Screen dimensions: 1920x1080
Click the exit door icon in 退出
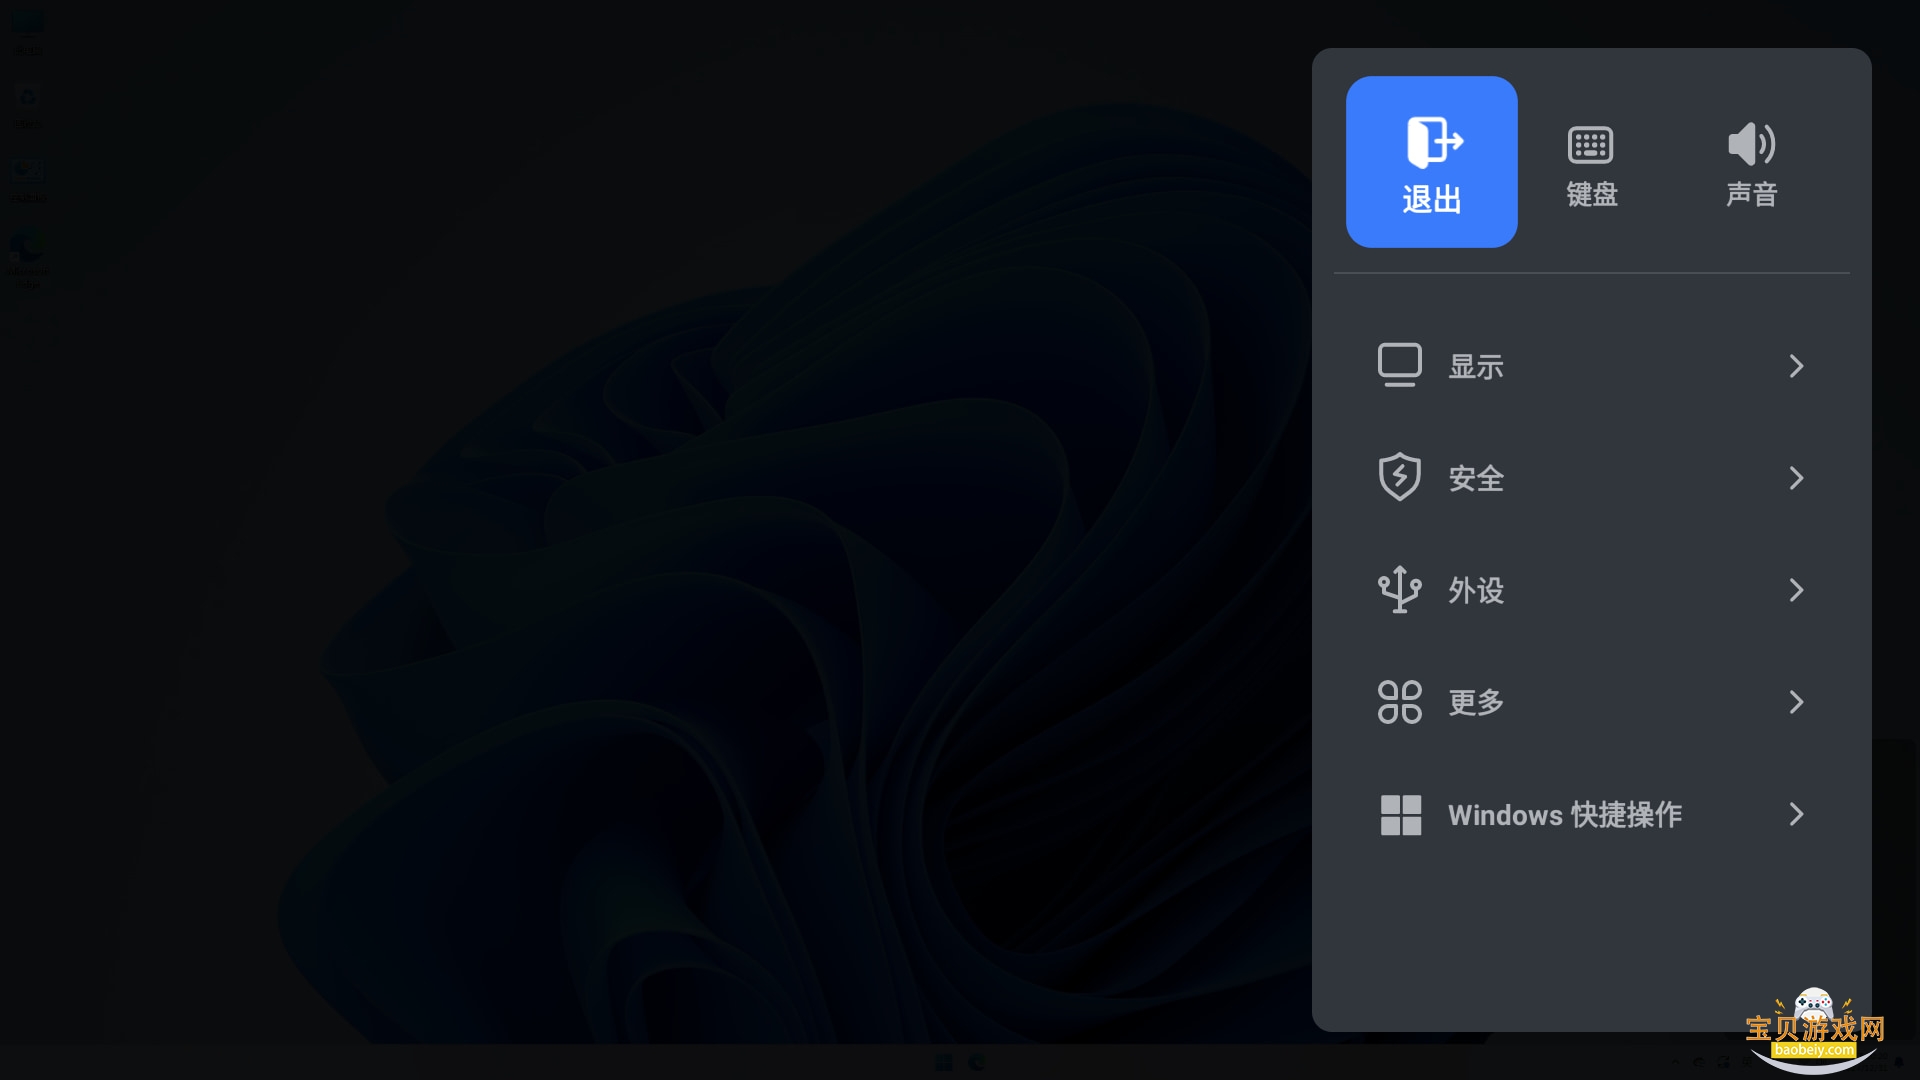point(1435,142)
